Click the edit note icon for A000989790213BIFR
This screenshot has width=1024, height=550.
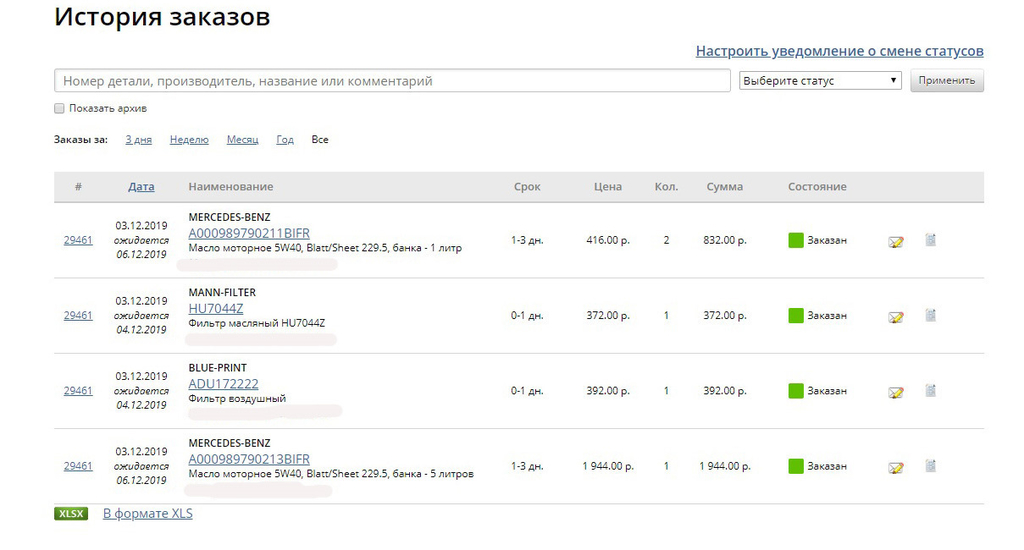[896, 467]
